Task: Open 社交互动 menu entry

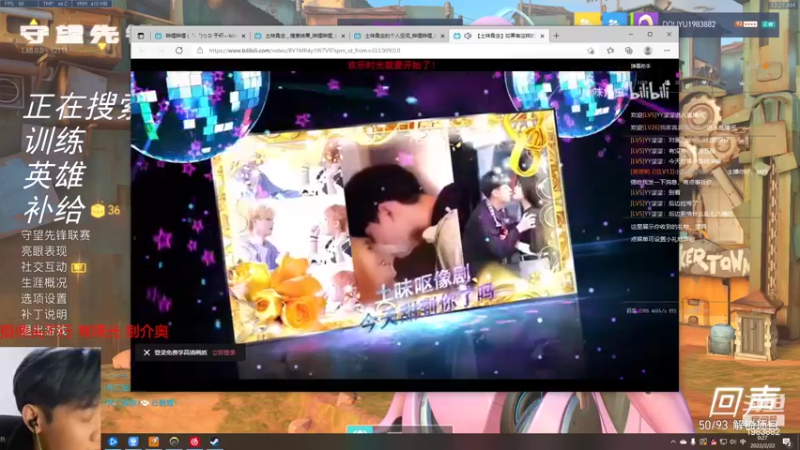Action: coord(44,267)
